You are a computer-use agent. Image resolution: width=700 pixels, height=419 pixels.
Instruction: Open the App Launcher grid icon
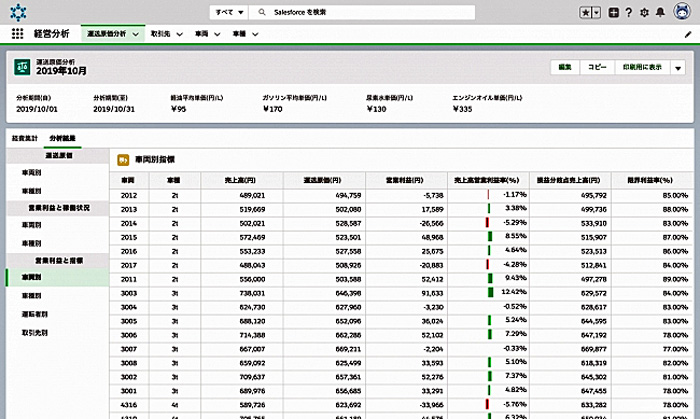[17, 34]
